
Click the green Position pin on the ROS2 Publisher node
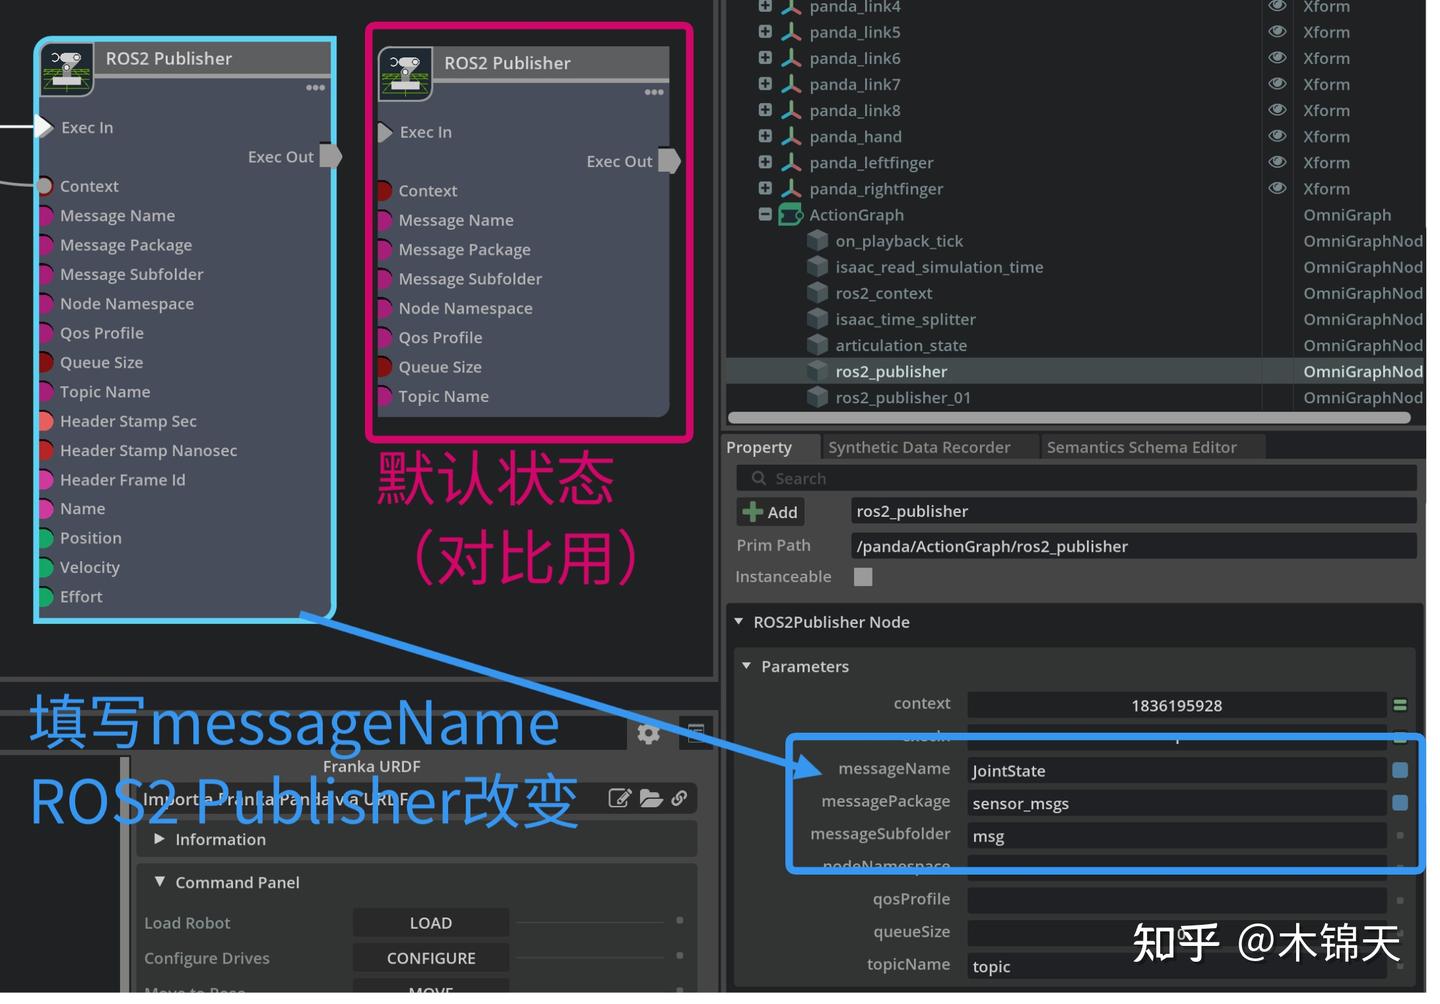(45, 538)
